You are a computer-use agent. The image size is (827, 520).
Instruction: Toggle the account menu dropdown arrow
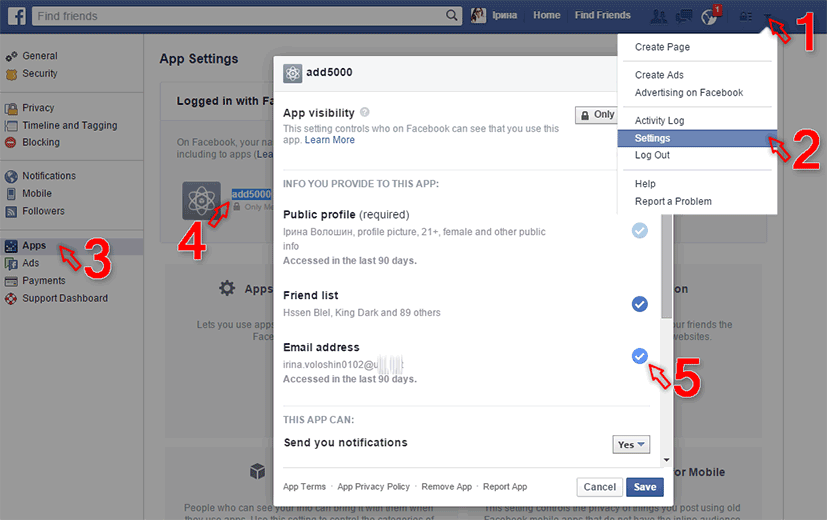pyautogui.click(x=768, y=17)
